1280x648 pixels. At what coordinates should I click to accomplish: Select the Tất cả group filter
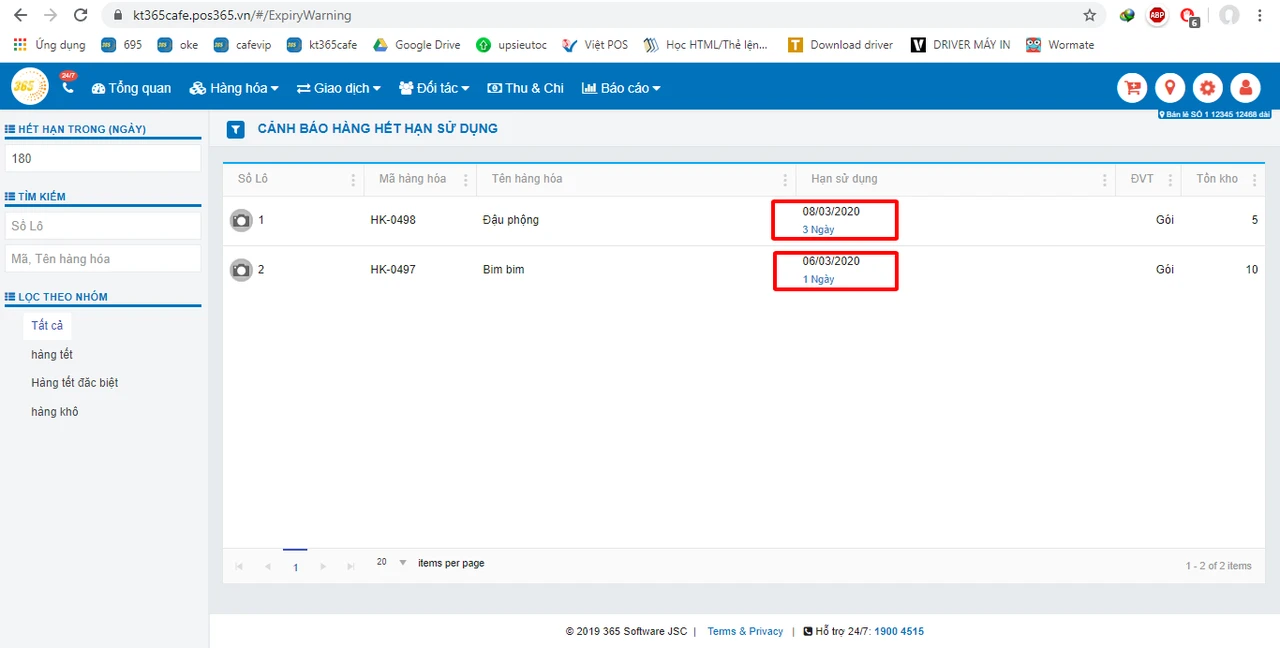click(47, 326)
